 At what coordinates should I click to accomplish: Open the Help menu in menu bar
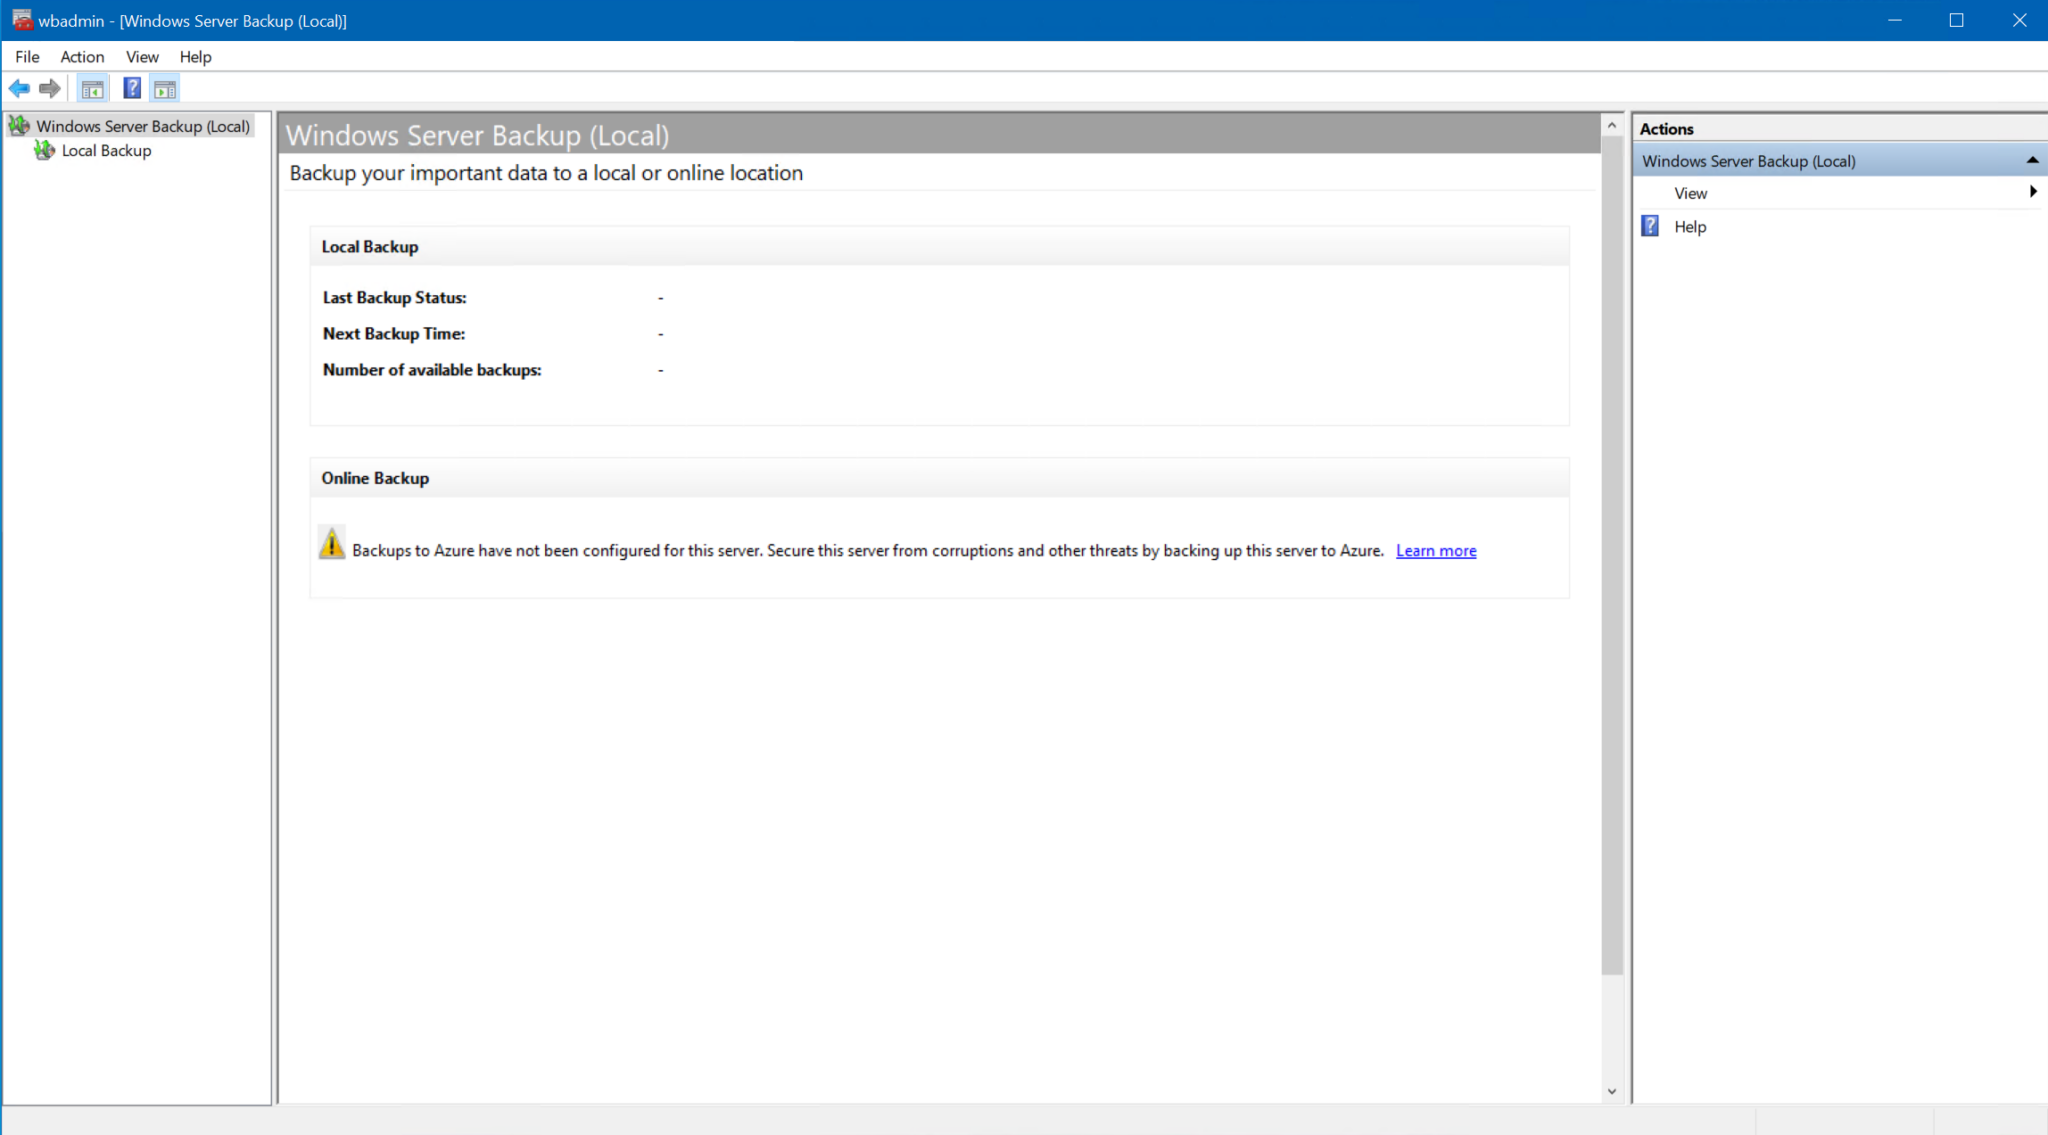[x=195, y=57]
